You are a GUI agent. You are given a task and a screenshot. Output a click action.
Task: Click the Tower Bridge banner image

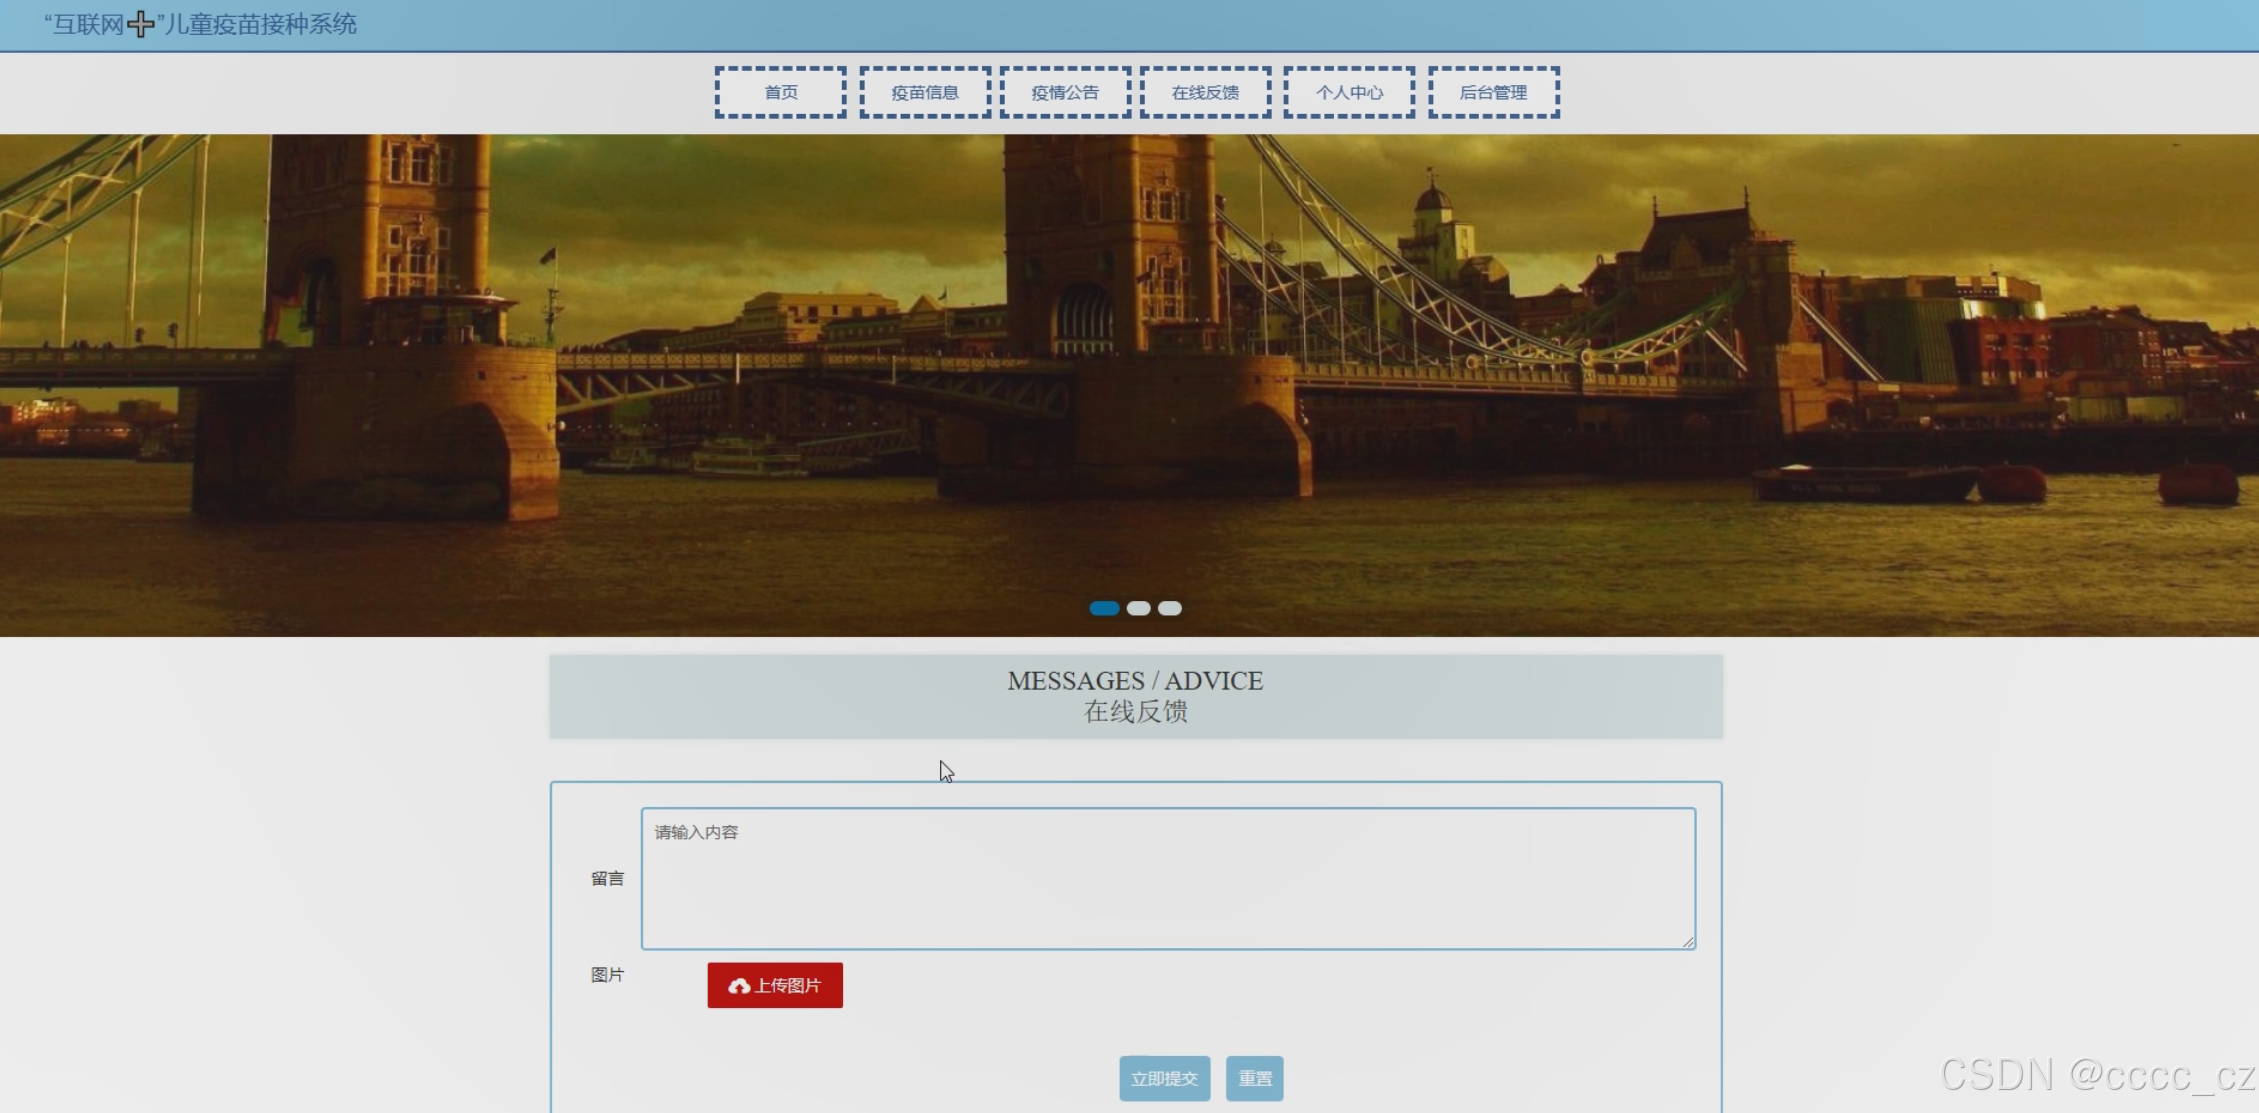pyautogui.click(x=1129, y=385)
